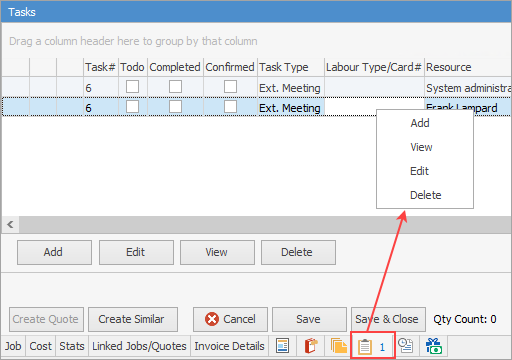
Task: Select Ext. Meeting cell in Frank Lampard row
Action: click(x=291, y=108)
